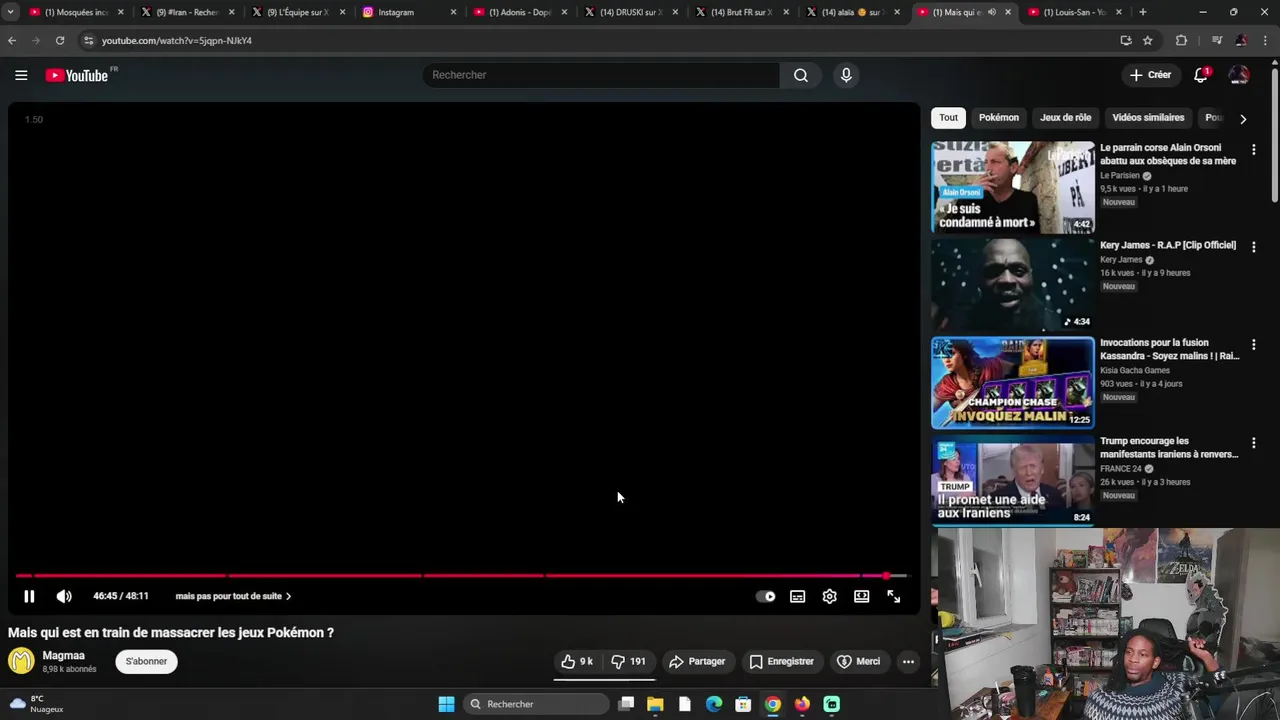Enter full screen mode
This screenshot has width=1280, height=720.
894,596
